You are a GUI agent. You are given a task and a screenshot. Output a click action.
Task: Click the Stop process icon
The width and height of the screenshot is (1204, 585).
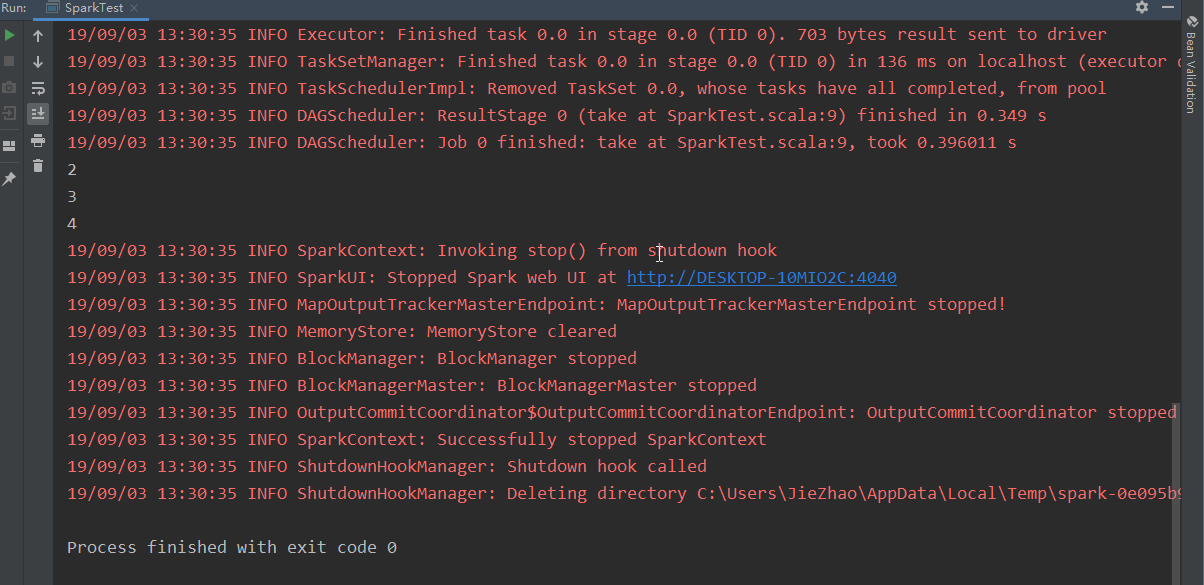pos(10,62)
